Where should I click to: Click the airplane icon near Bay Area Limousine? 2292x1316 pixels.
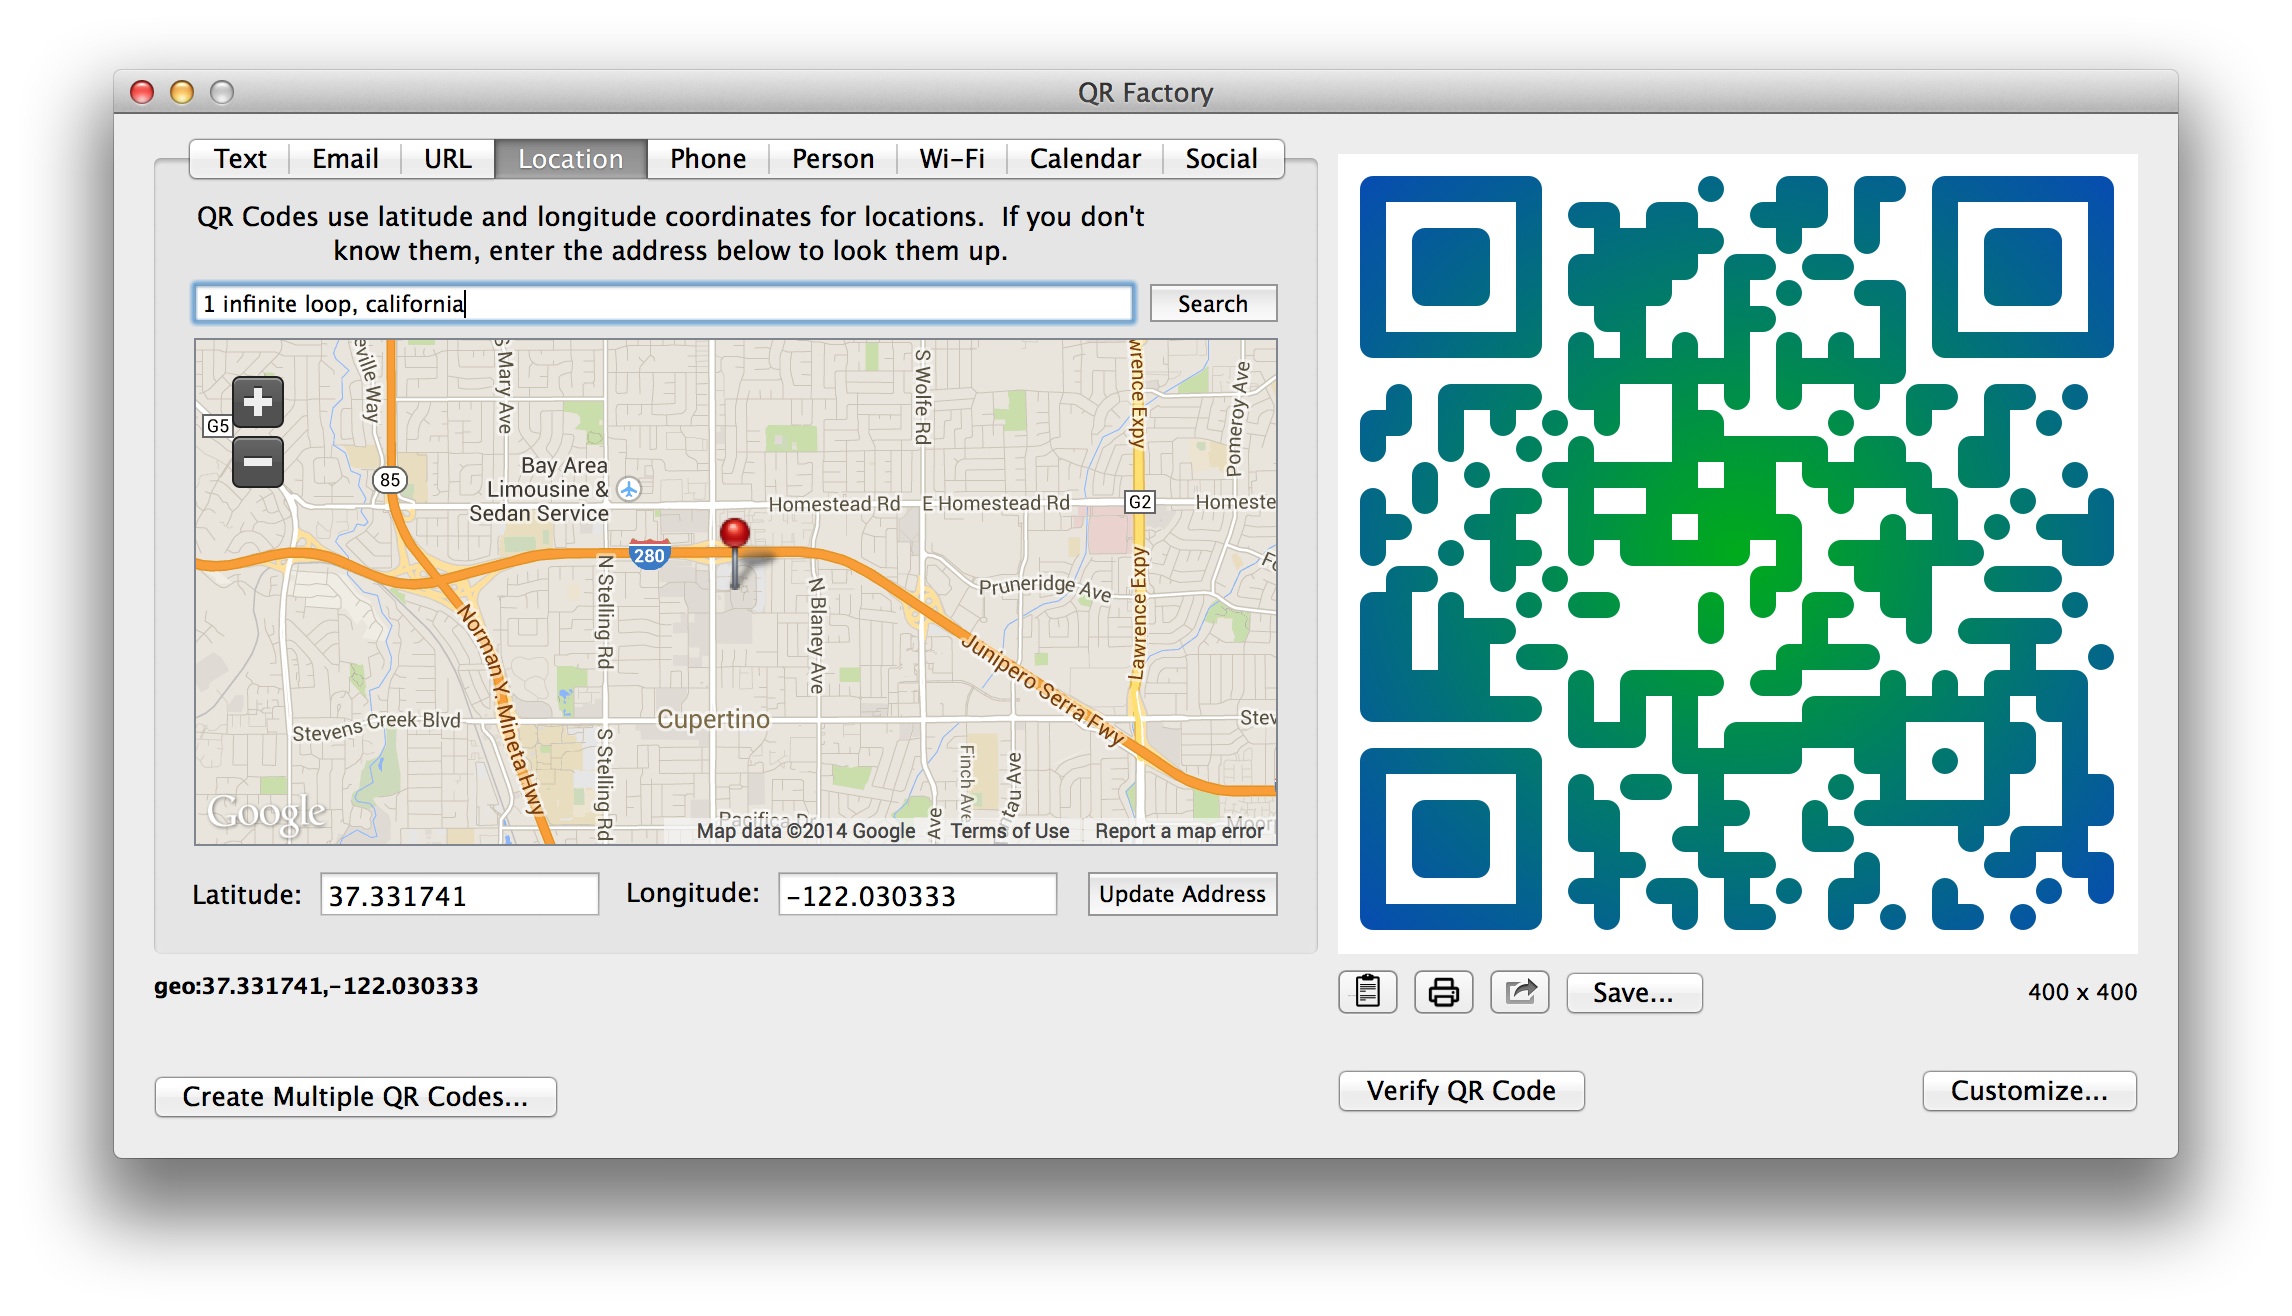click(x=628, y=491)
